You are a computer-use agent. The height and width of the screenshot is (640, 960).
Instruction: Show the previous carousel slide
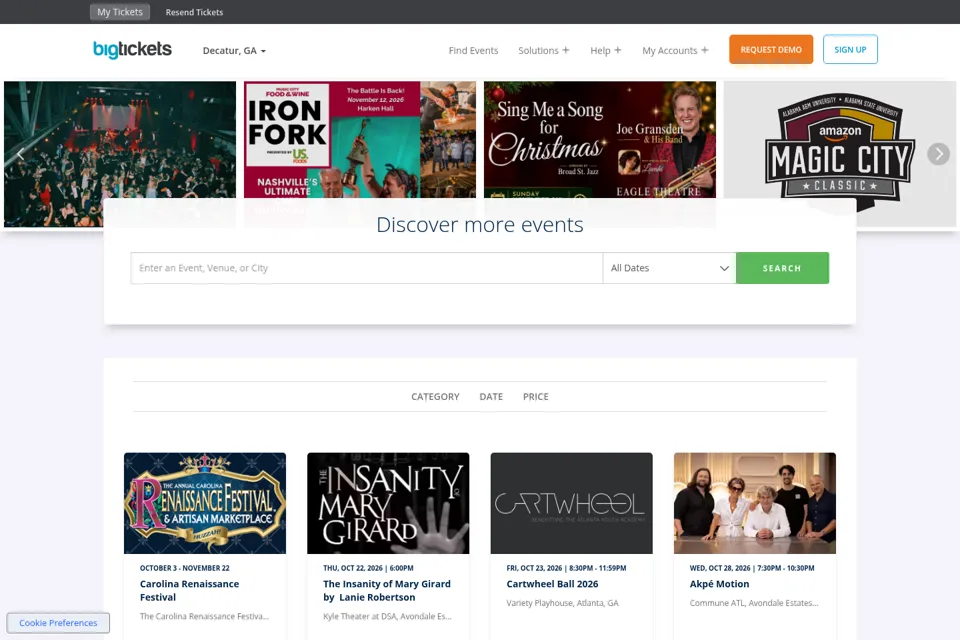pyautogui.click(x=20, y=154)
